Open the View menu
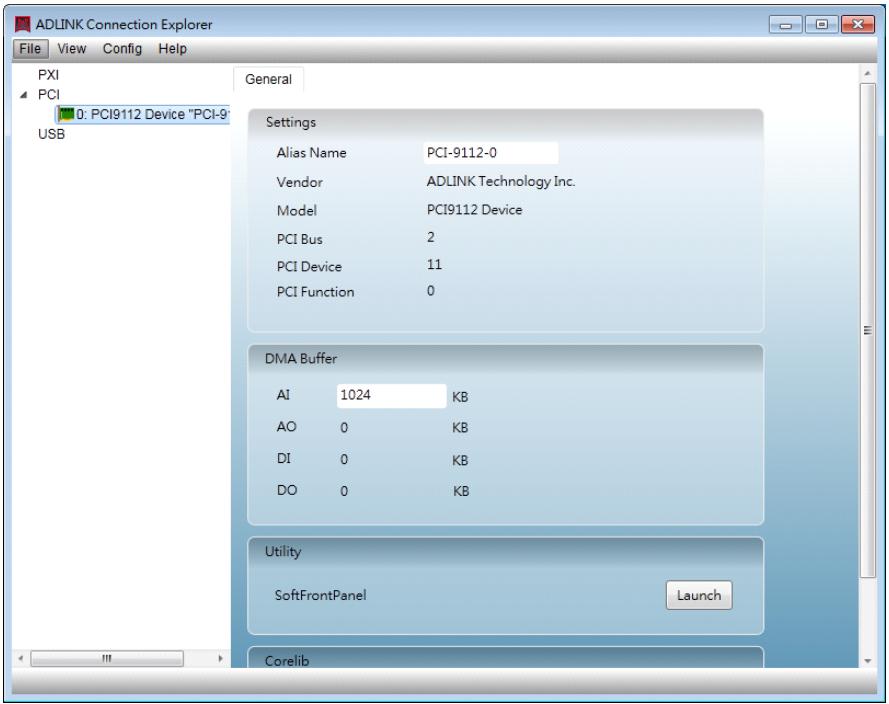889x704 pixels. click(x=71, y=49)
